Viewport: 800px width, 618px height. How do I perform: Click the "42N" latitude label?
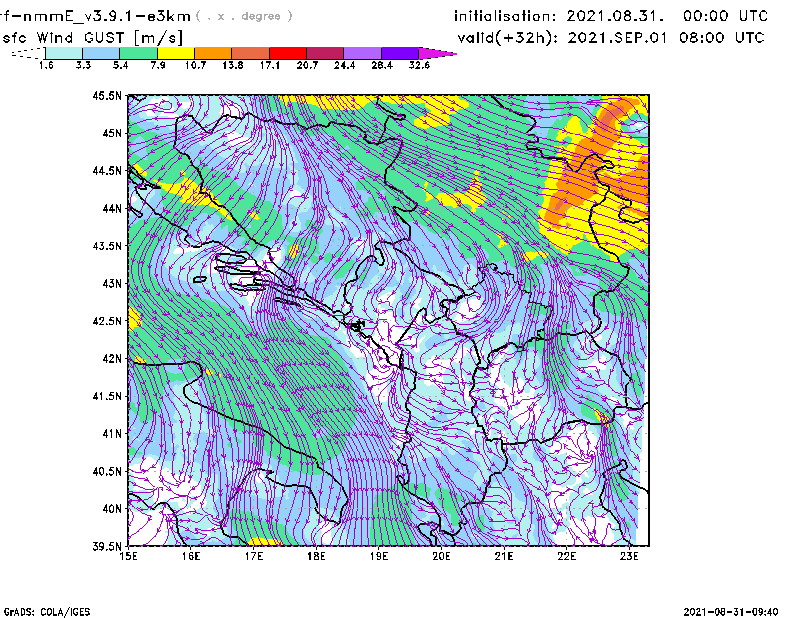[112, 359]
